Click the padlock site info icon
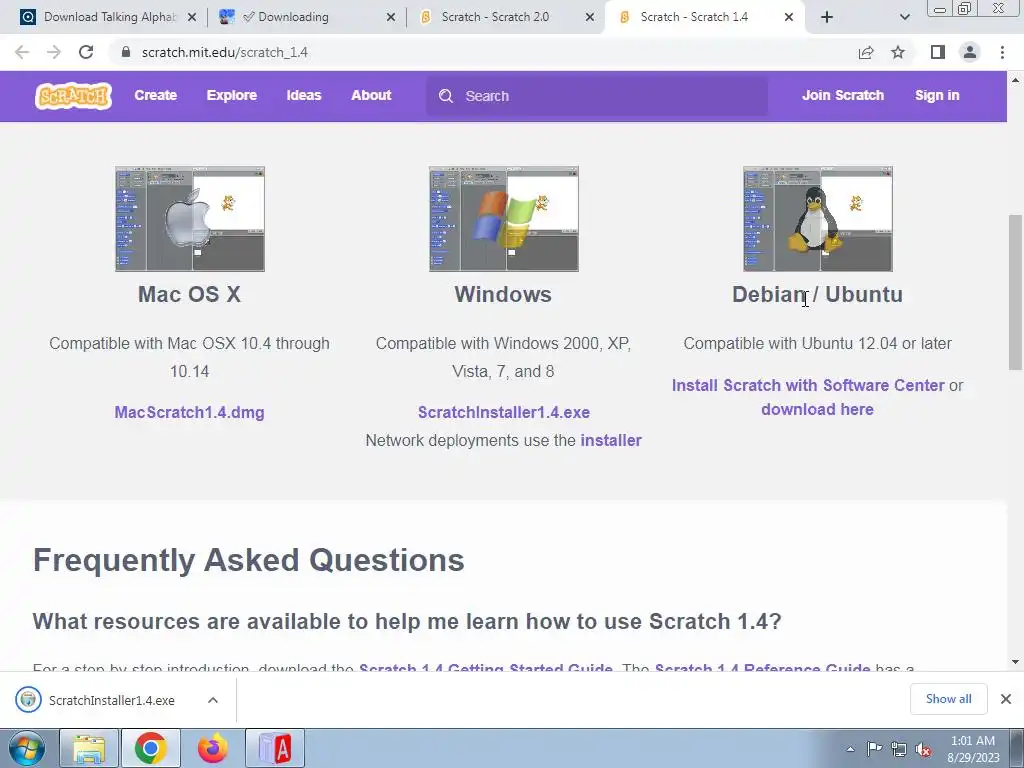 127,52
